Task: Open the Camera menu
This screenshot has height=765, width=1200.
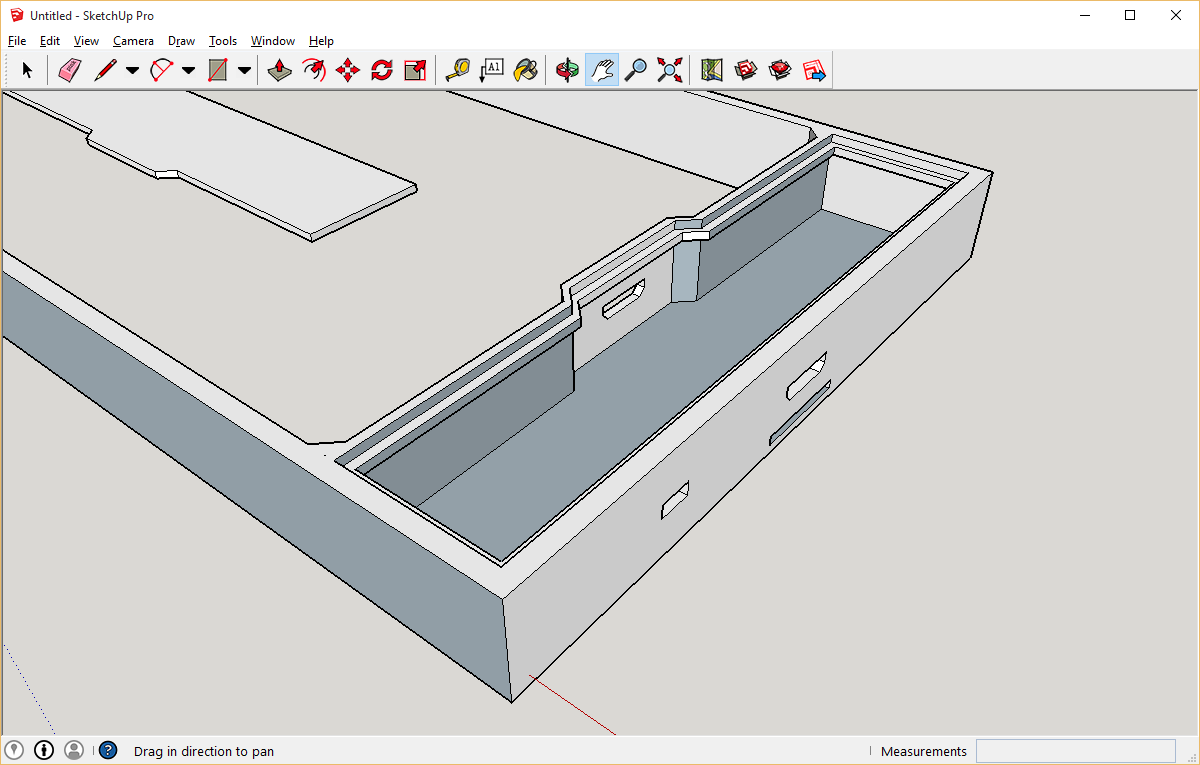Action: click(x=133, y=41)
